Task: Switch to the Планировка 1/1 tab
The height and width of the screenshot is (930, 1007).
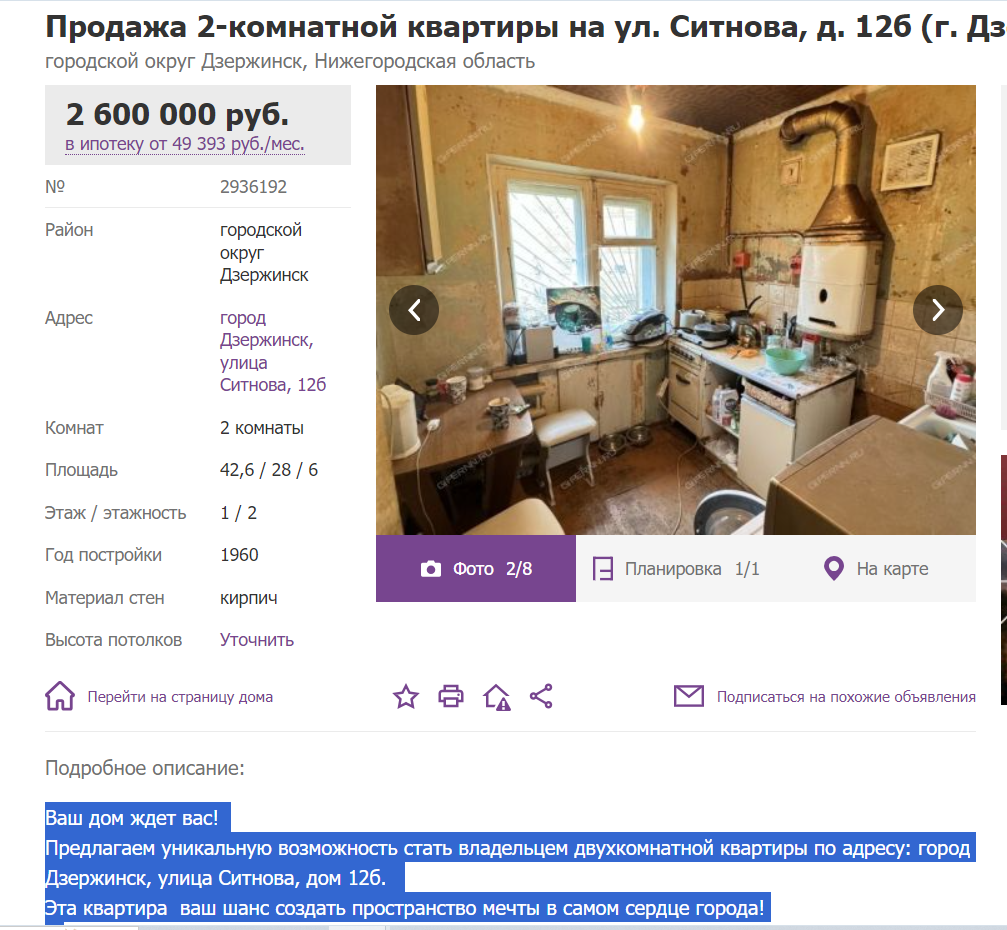Action: click(676, 568)
